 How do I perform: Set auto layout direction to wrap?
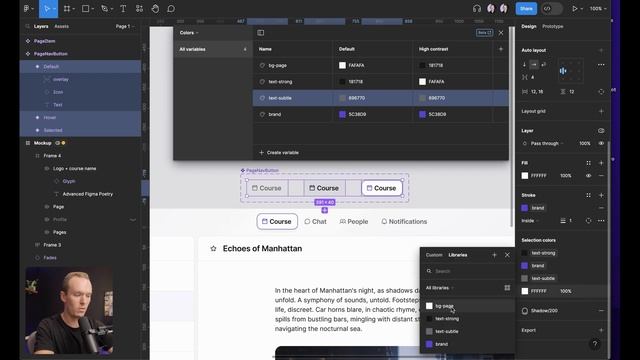(x=543, y=64)
